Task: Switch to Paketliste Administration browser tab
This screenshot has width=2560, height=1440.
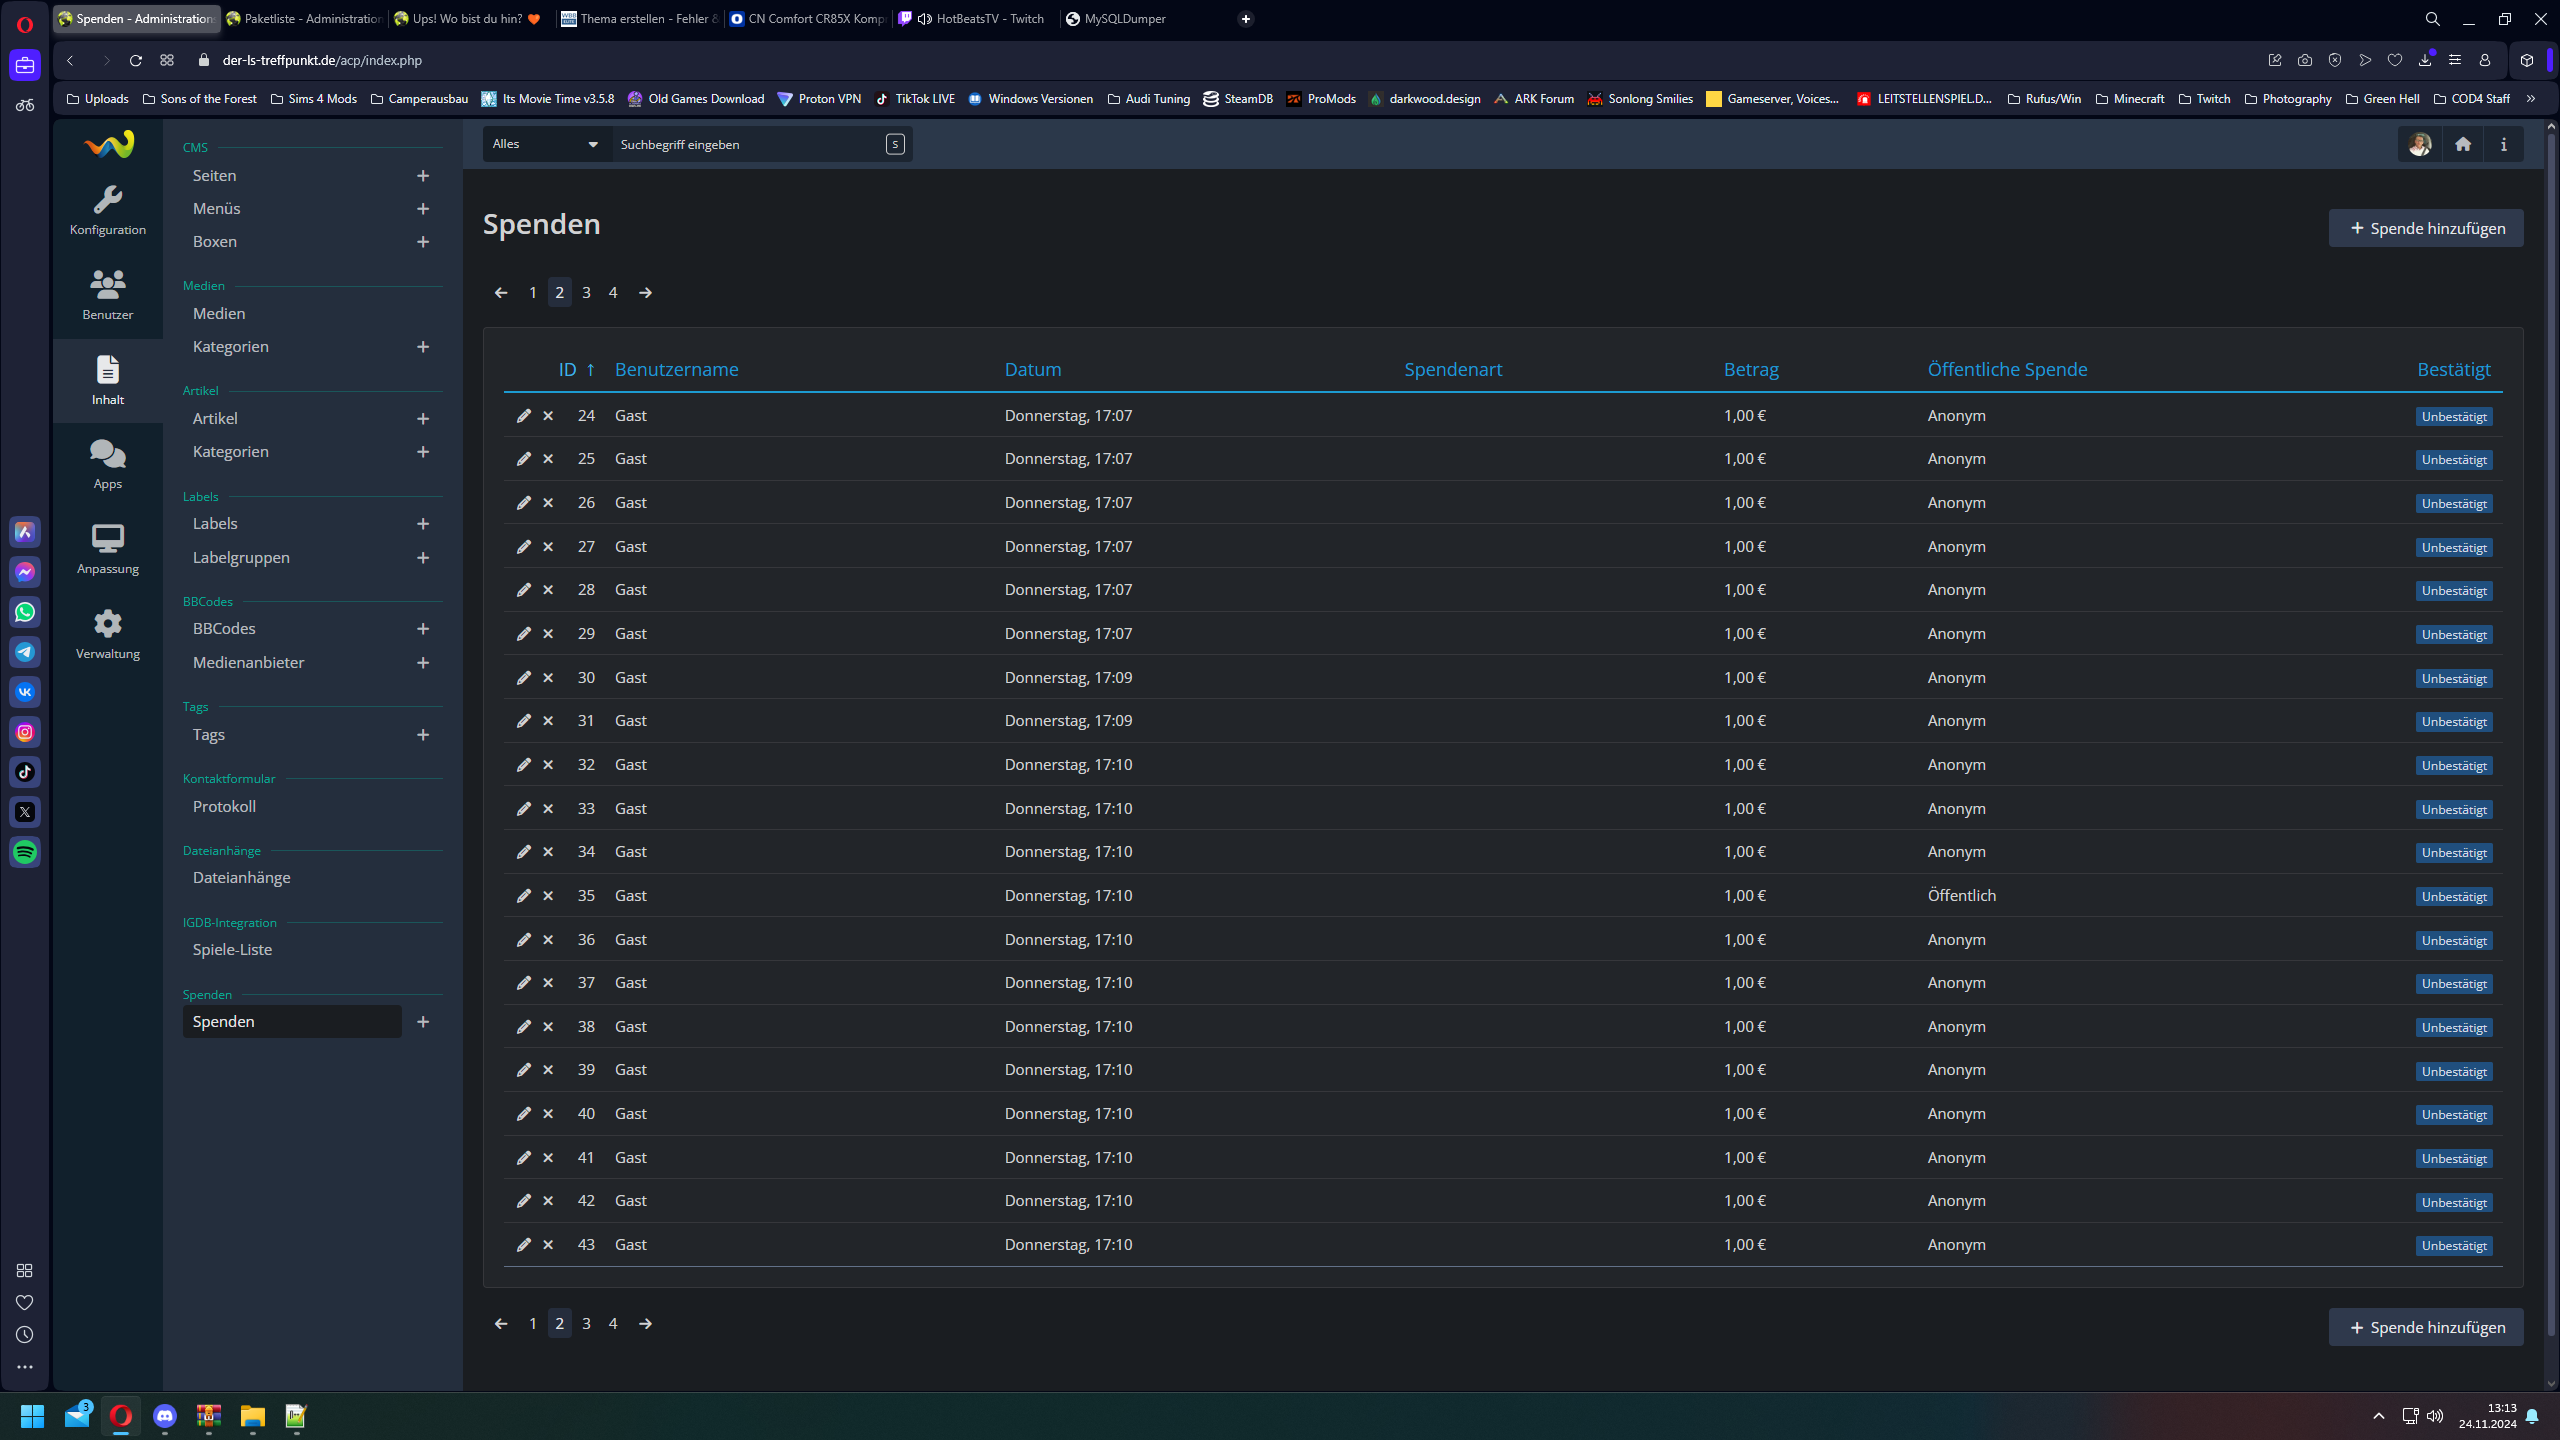Action: 304,19
